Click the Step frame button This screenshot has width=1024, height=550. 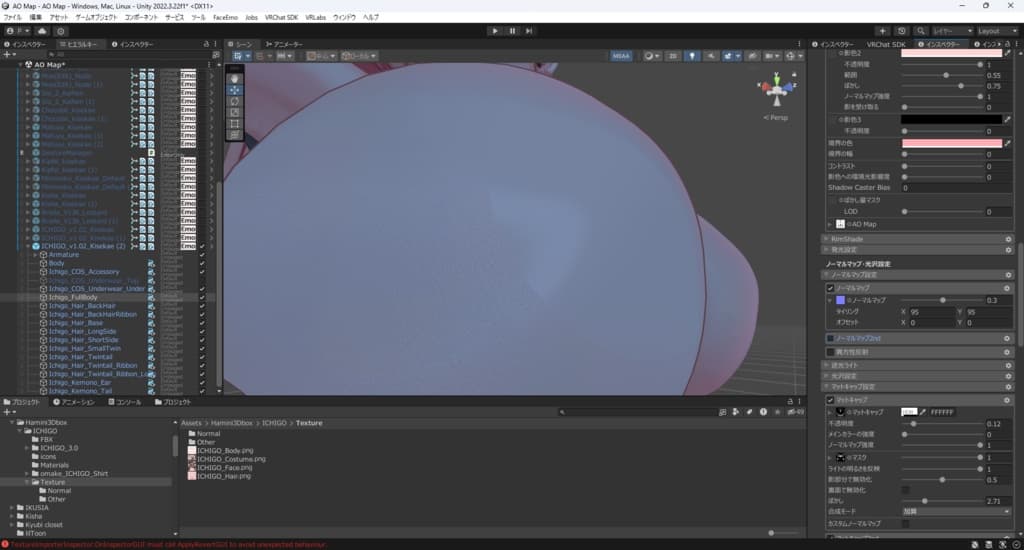(x=531, y=31)
